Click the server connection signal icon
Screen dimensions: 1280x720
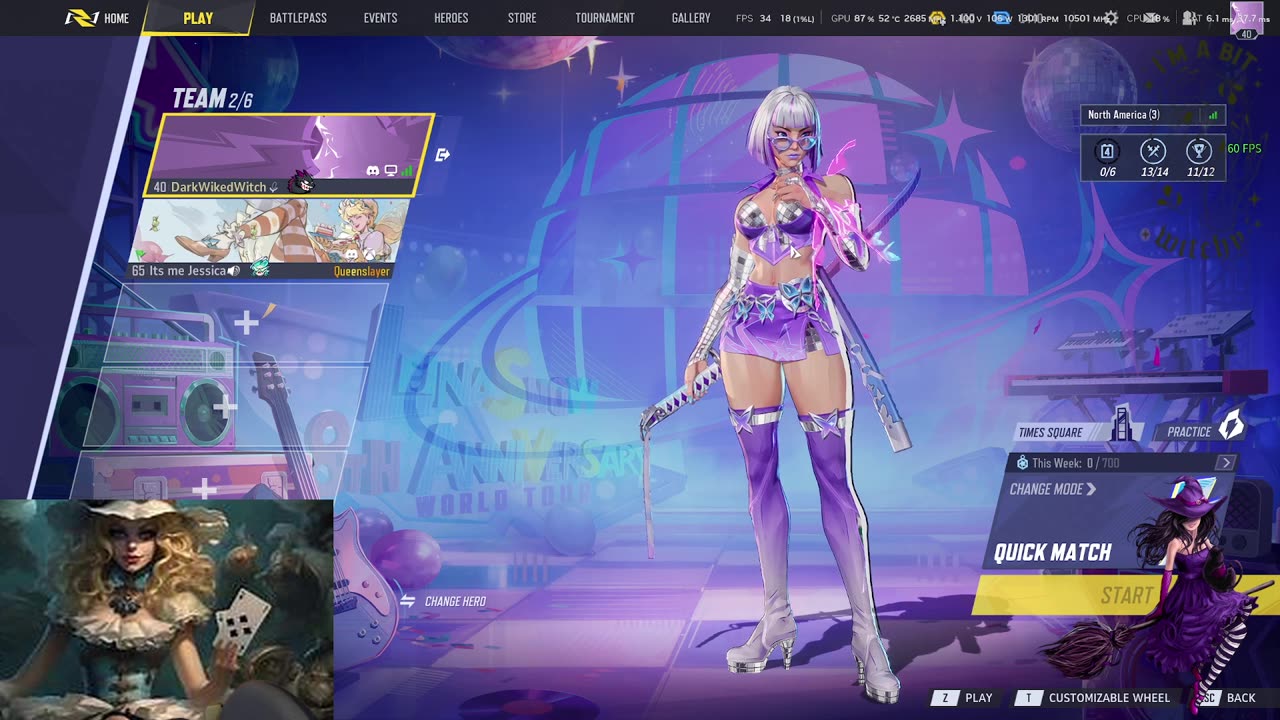pos(1213,115)
